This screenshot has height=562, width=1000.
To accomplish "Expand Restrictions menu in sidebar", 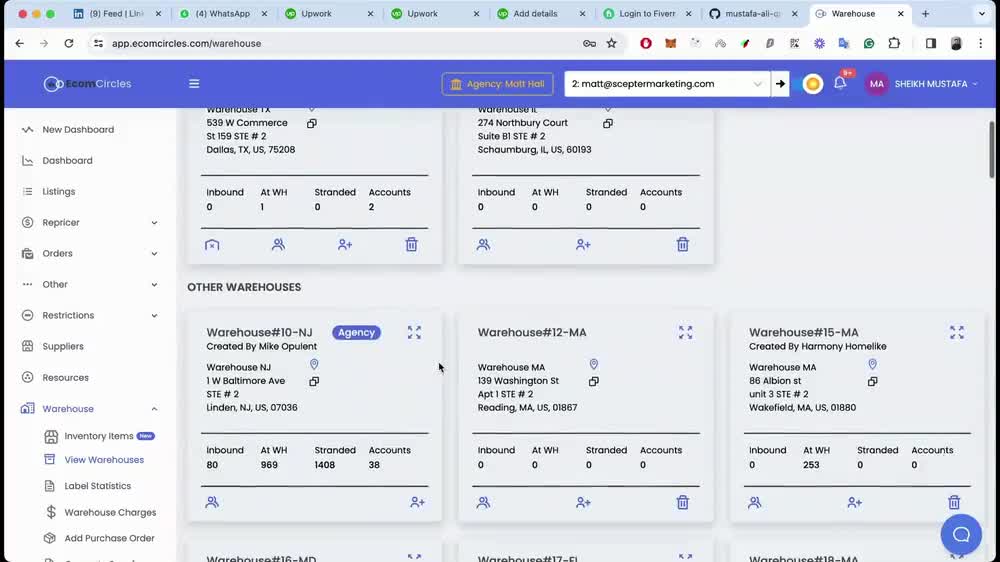I will click(x=89, y=315).
